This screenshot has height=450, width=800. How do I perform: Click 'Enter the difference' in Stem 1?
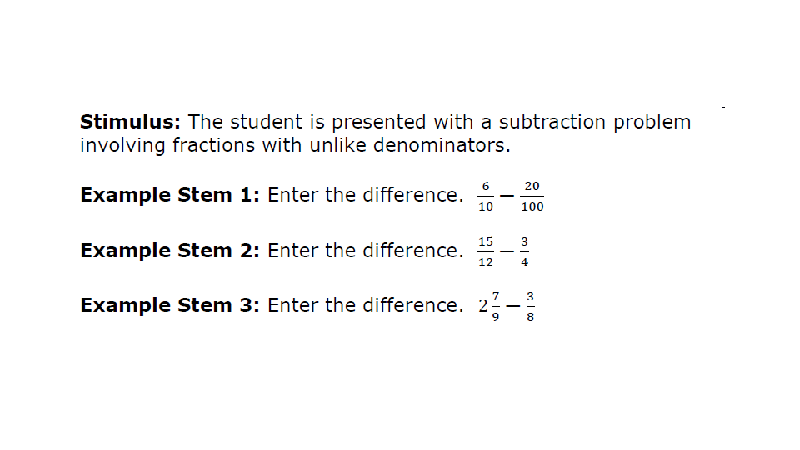click(x=365, y=195)
